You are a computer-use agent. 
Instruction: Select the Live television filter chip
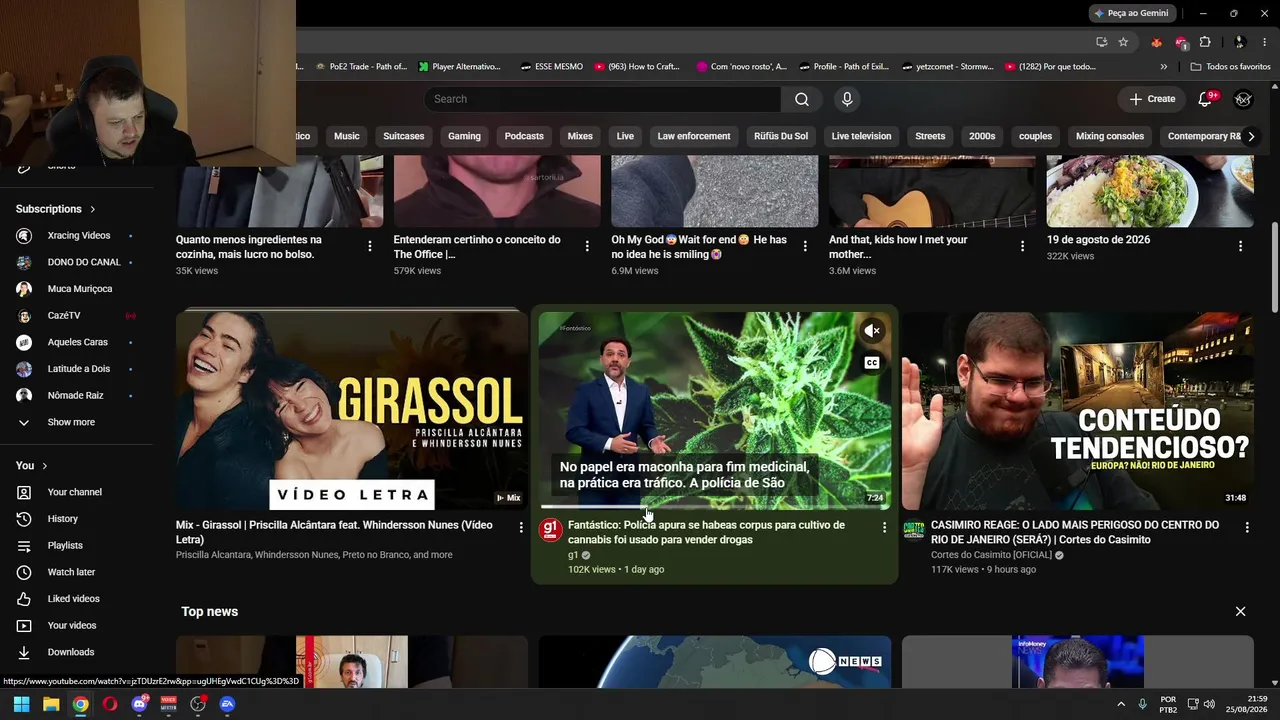pyautogui.click(x=861, y=136)
